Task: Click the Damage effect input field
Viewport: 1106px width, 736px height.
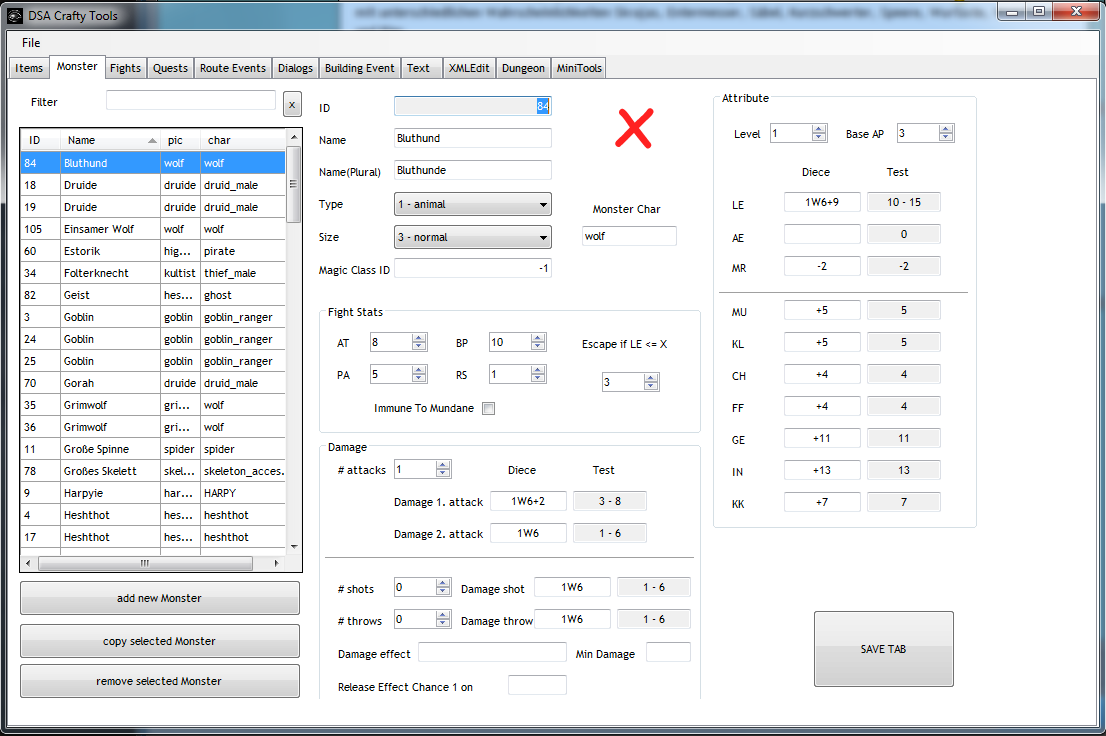Action: pyautogui.click(x=492, y=653)
